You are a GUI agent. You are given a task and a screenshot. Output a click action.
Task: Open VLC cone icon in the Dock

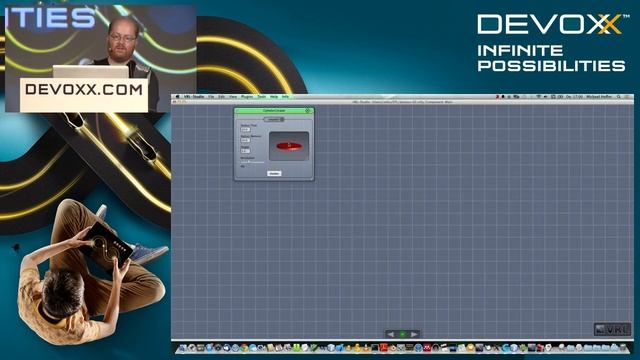pyautogui.click(x=366, y=348)
